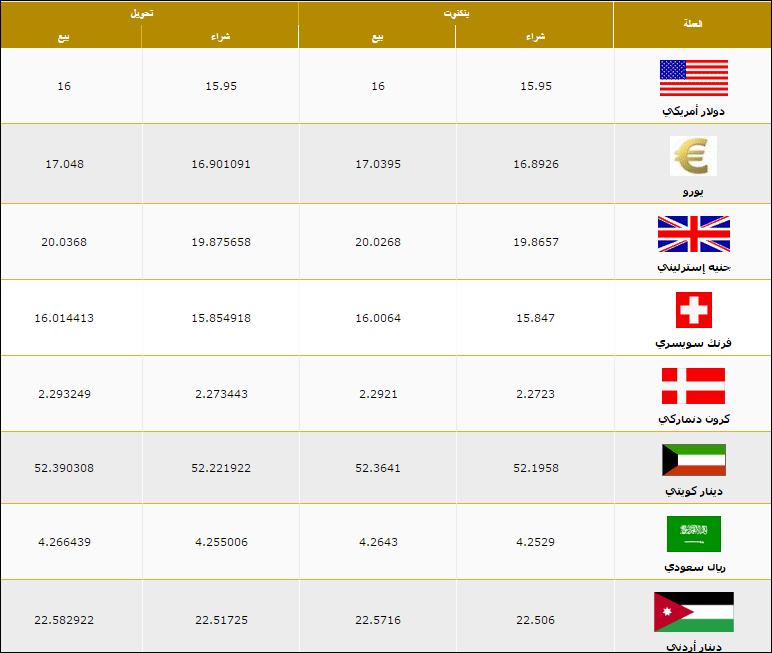Select the sterling banknote buy rate 19.8657

pos(536,242)
